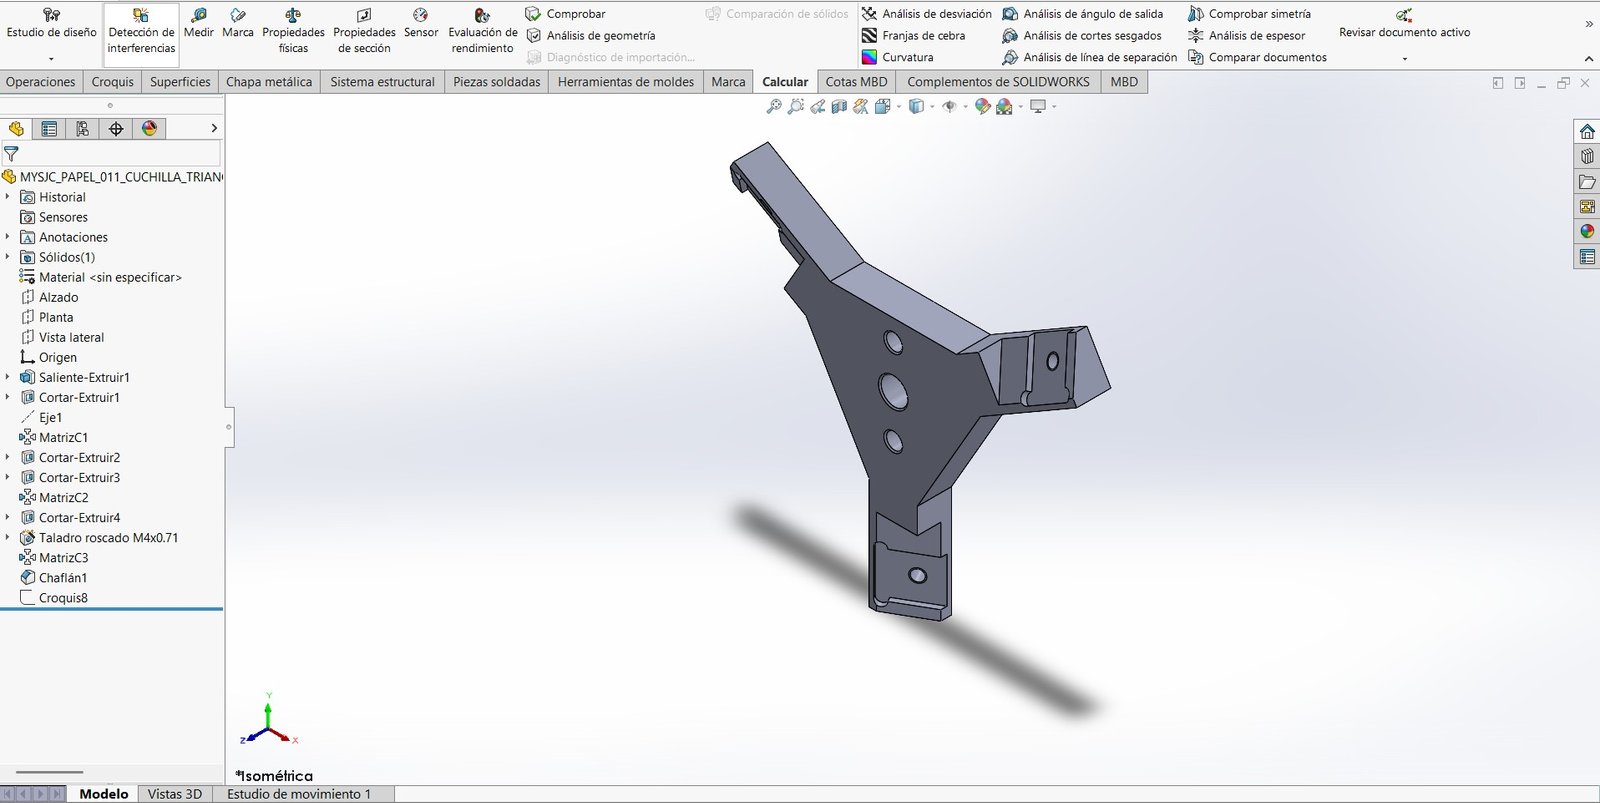The width and height of the screenshot is (1600, 803).
Task: Open the ConfigurationManager panel tab
Action: coord(82,128)
